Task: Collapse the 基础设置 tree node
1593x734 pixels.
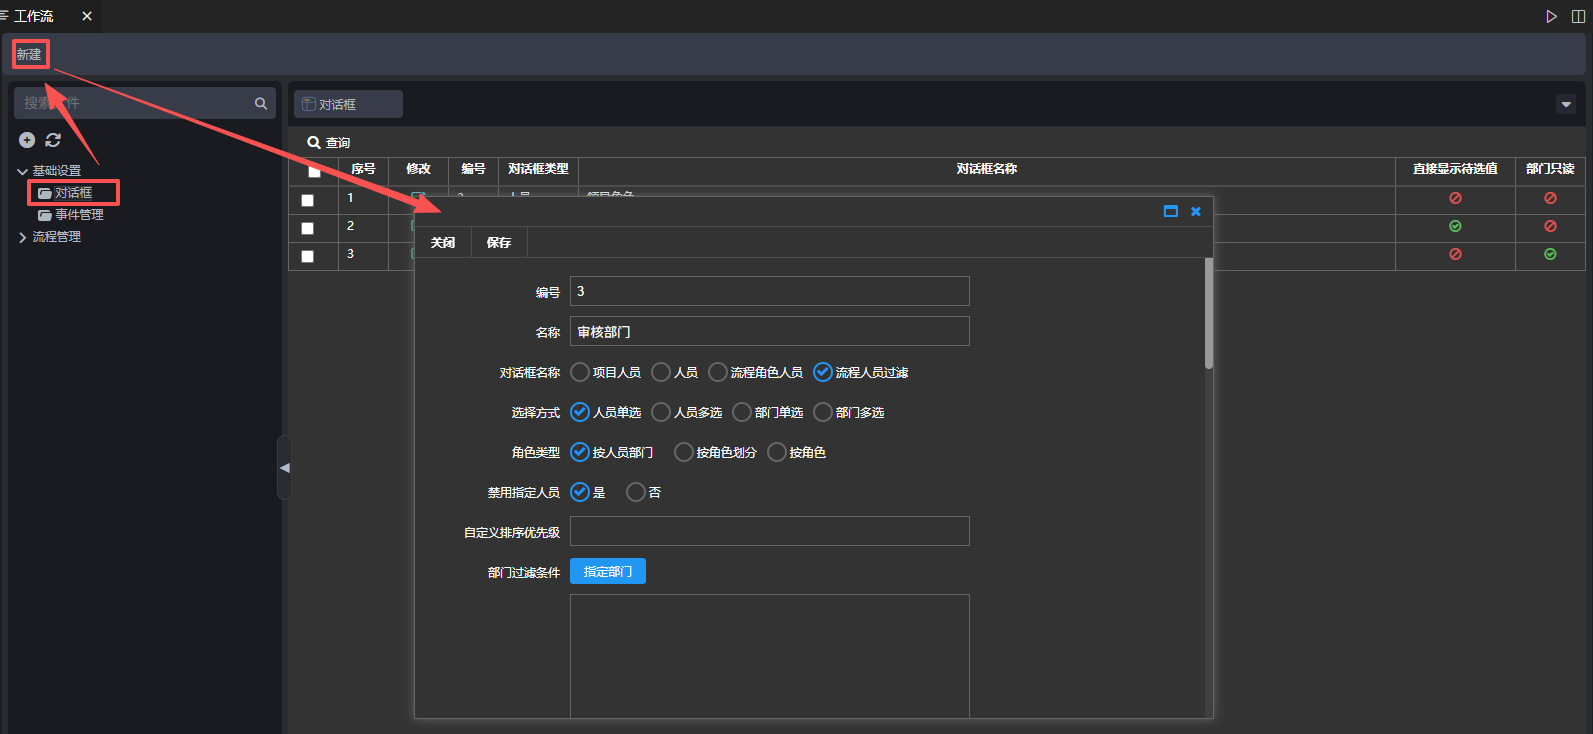Action: pos(22,171)
